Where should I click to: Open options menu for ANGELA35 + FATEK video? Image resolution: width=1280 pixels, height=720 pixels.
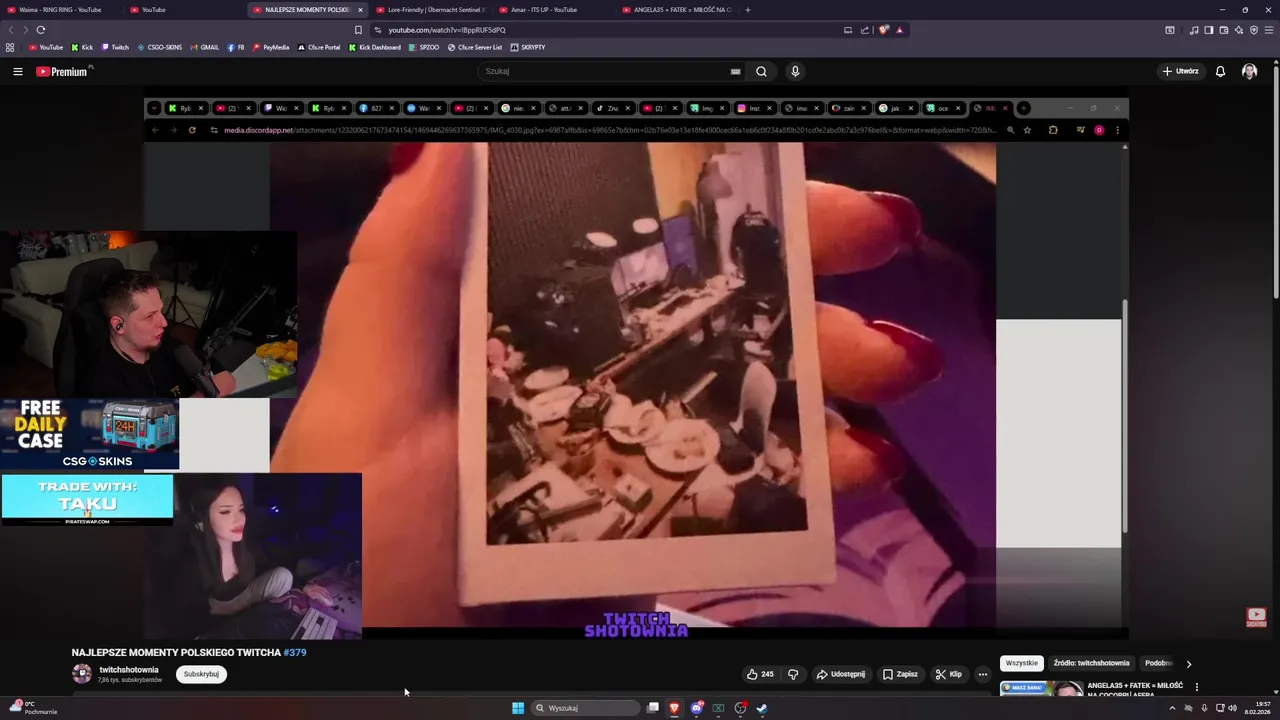click(x=1196, y=687)
